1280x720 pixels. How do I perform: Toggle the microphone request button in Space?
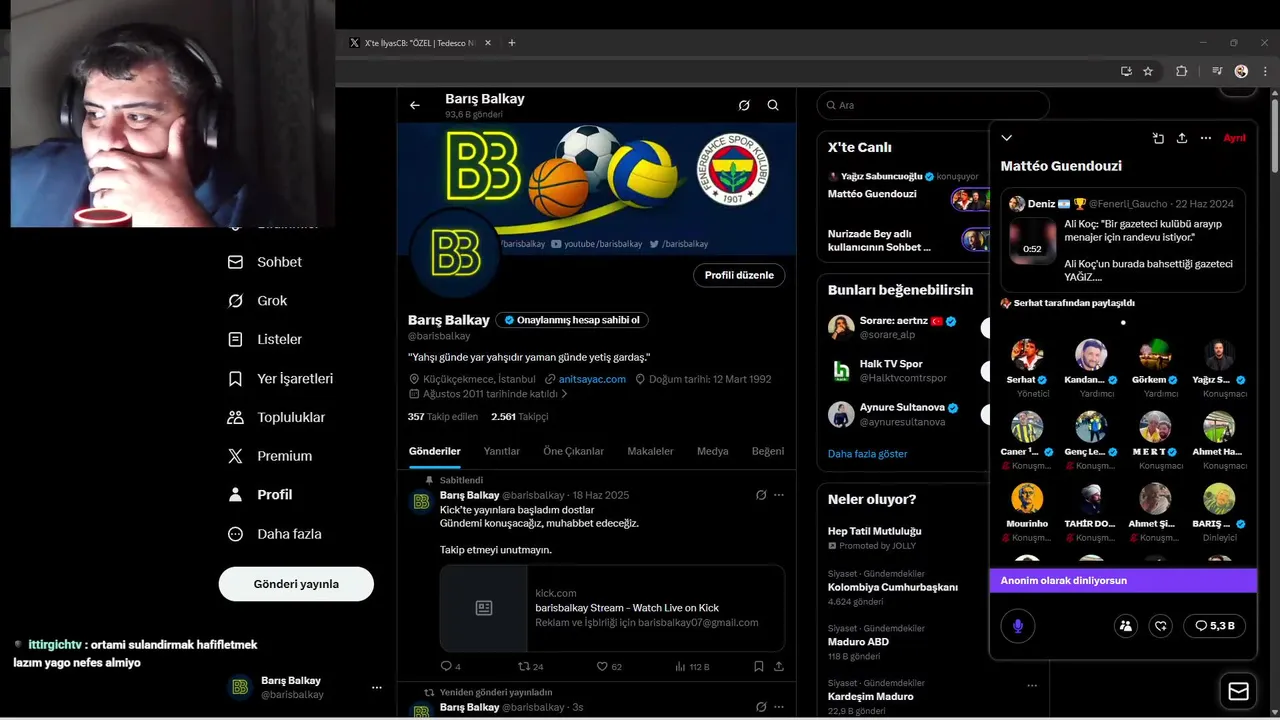click(x=1018, y=626)
